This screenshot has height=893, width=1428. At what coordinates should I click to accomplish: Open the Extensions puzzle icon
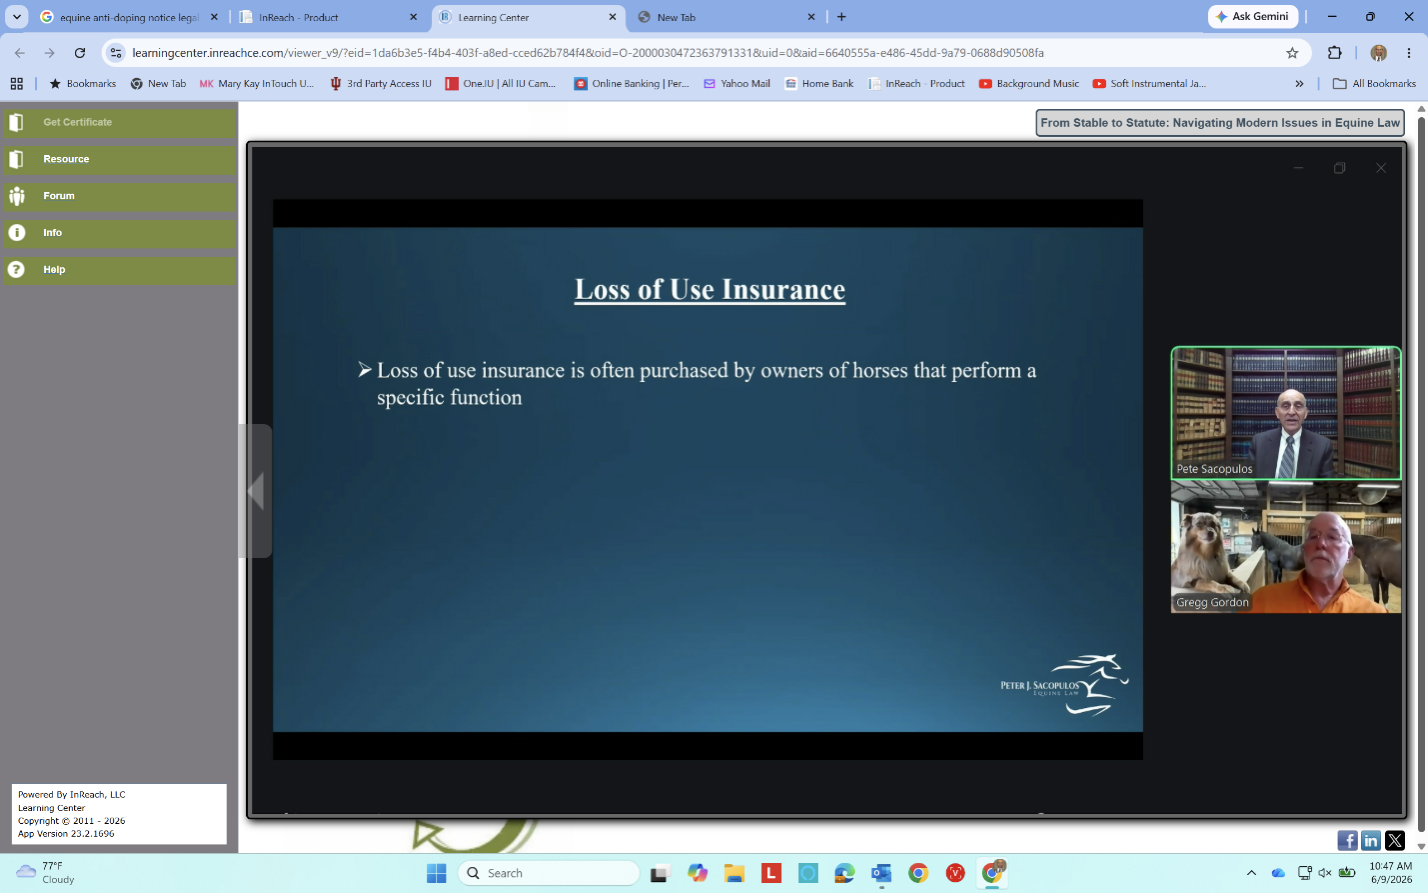point(1334,53)
